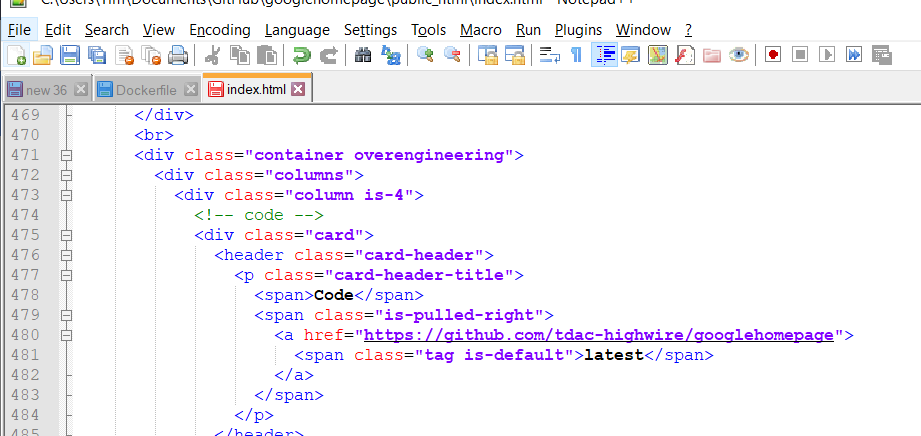
Task: Switch to the Dockerfile tab
Action: point(146,90)
